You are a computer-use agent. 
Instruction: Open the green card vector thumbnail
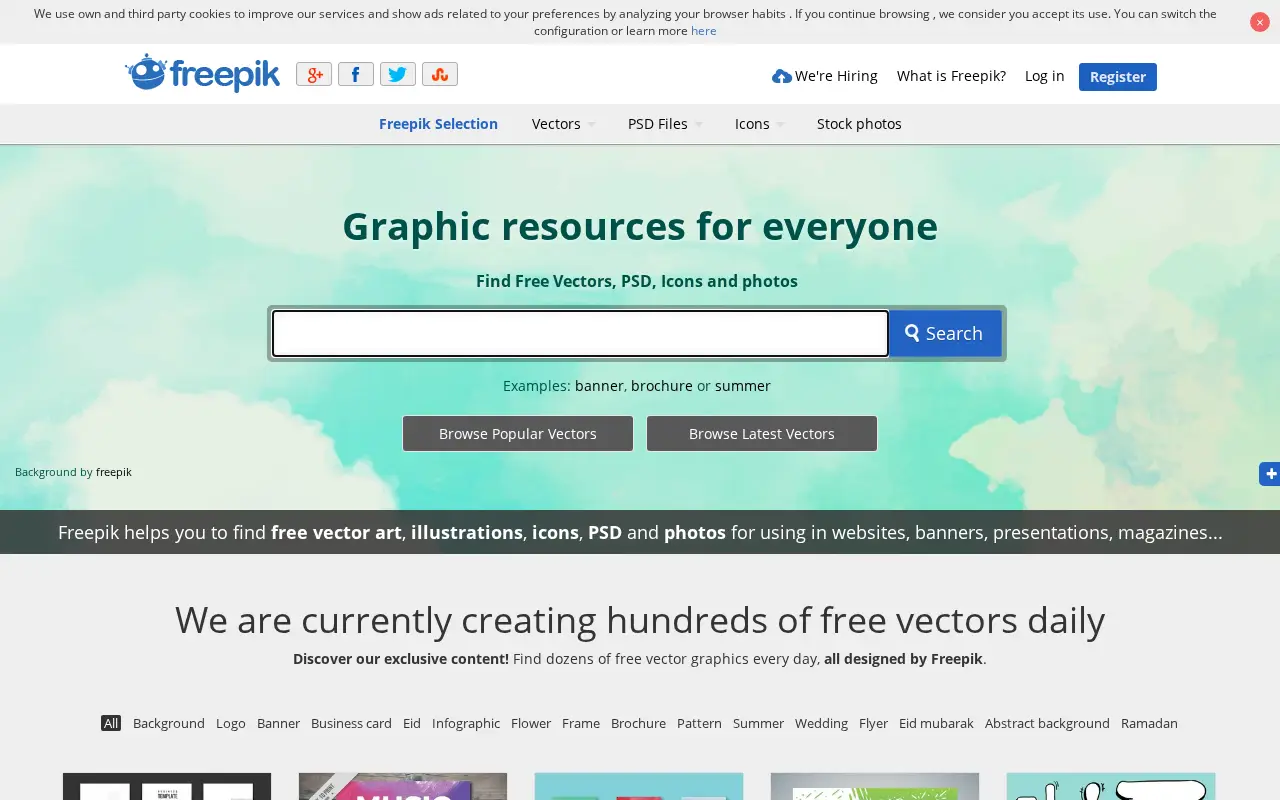[875, 786]
